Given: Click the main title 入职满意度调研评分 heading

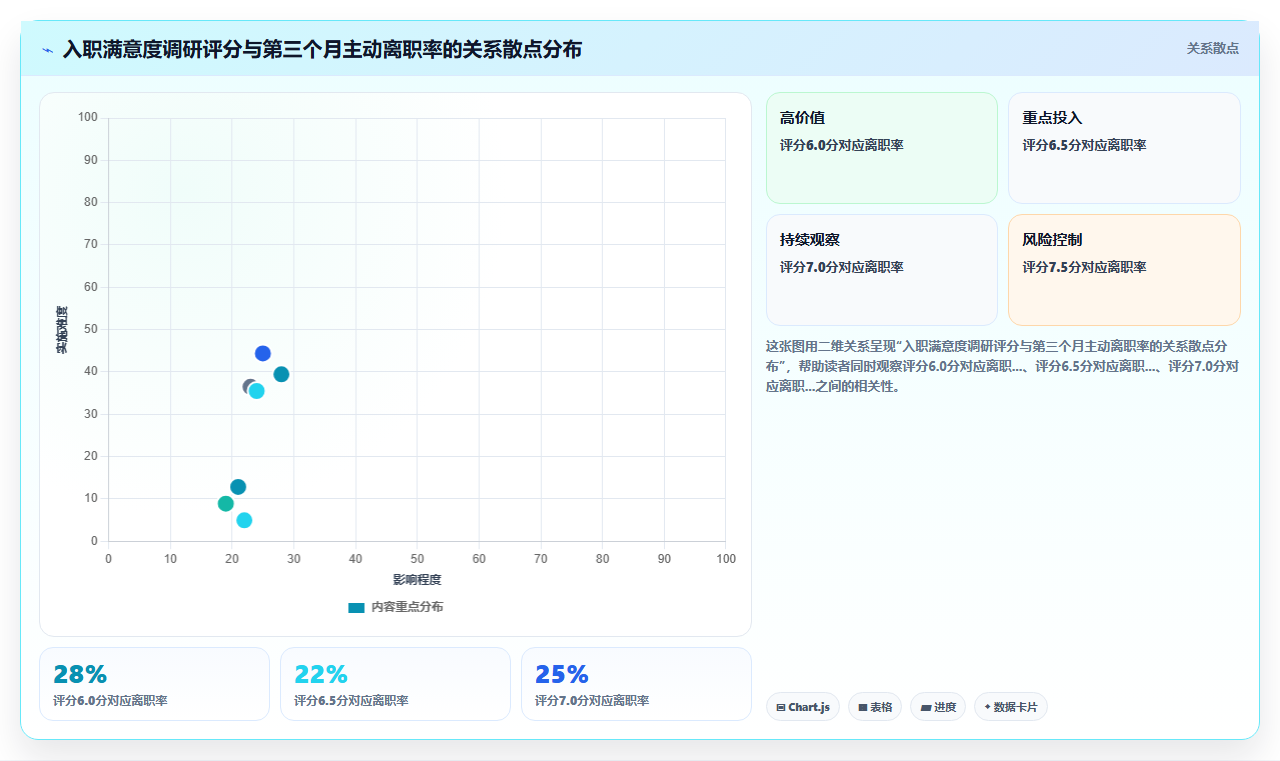Looking at the screenshot, I should point(322,49).
